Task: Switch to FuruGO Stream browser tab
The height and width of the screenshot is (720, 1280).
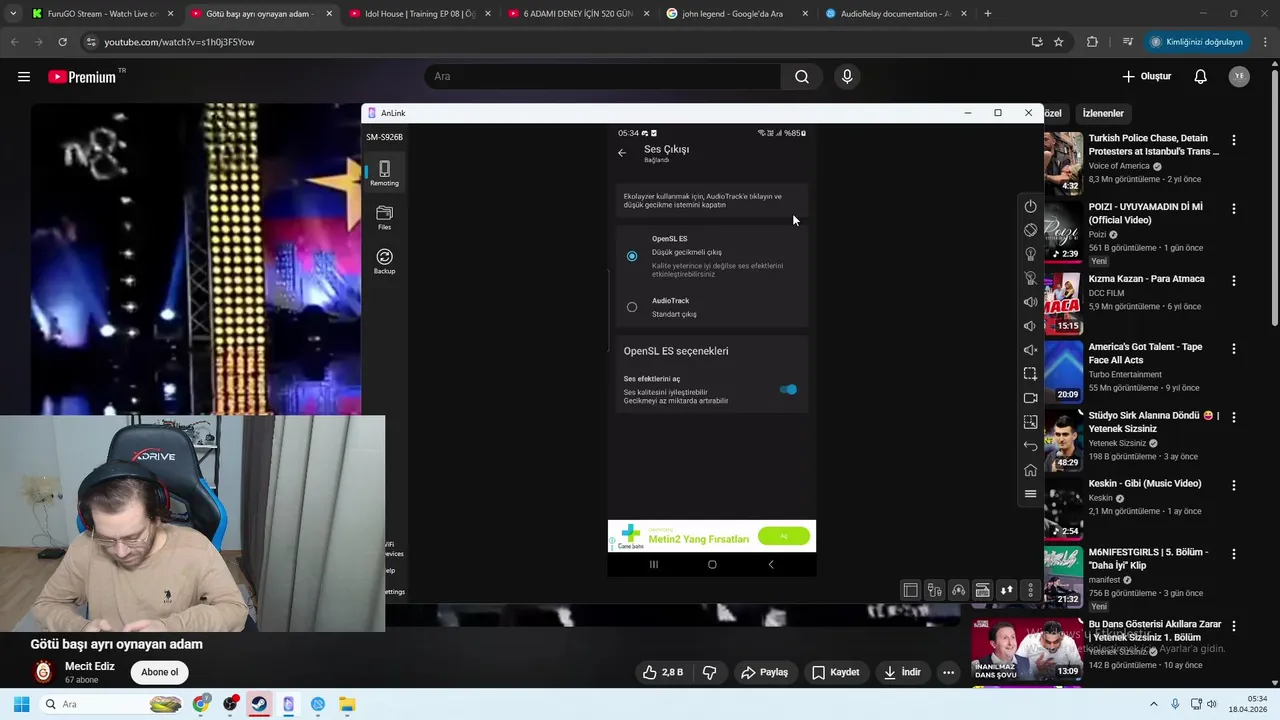Action: 101,14
